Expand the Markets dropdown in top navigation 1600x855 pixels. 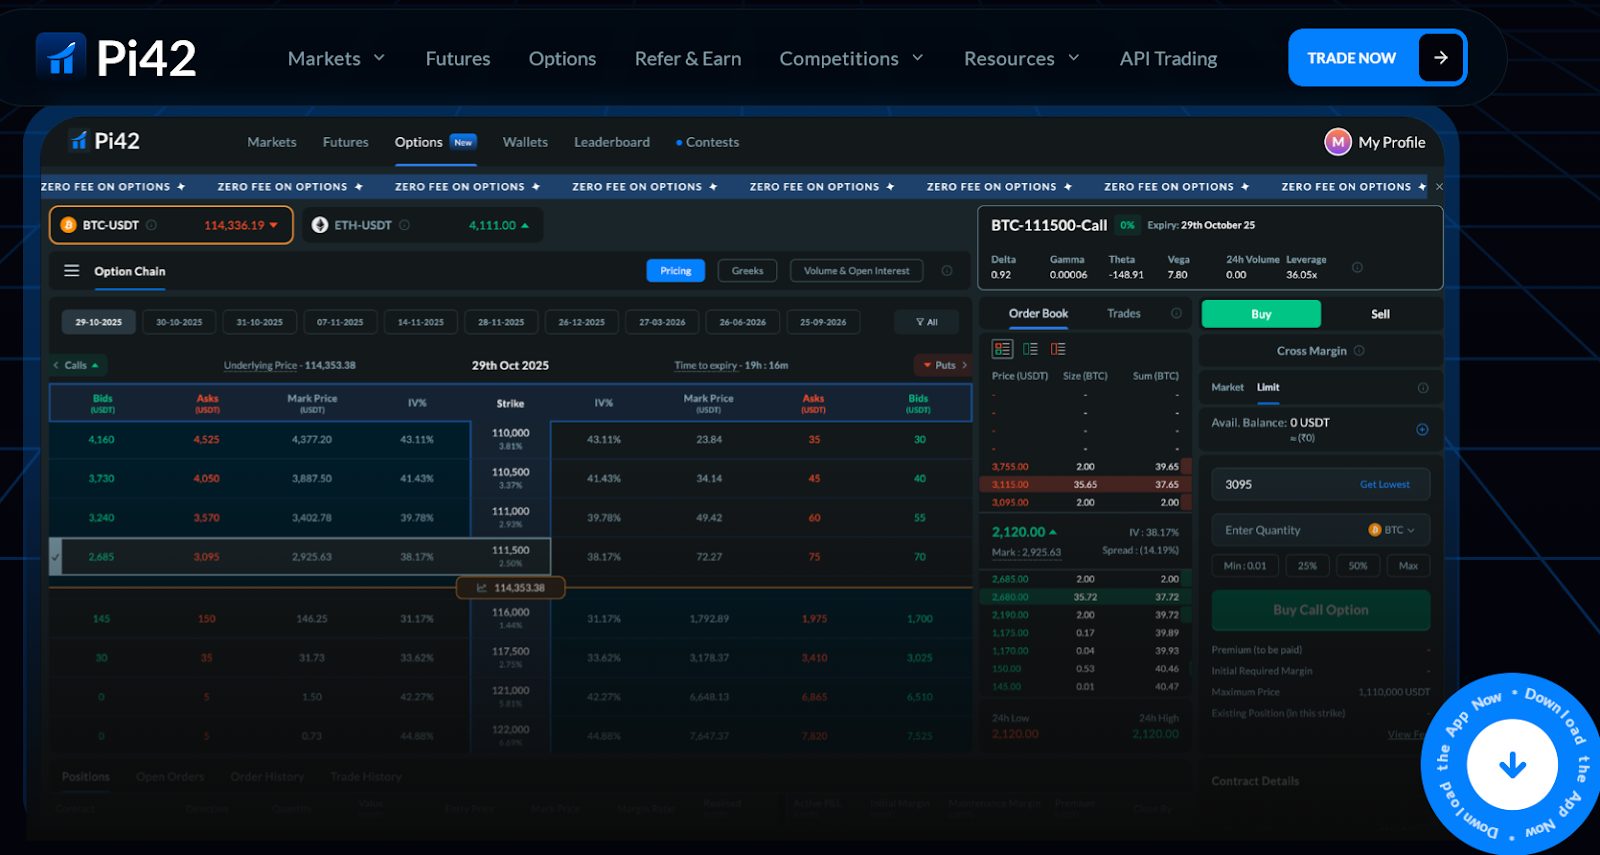pos(336,59)
